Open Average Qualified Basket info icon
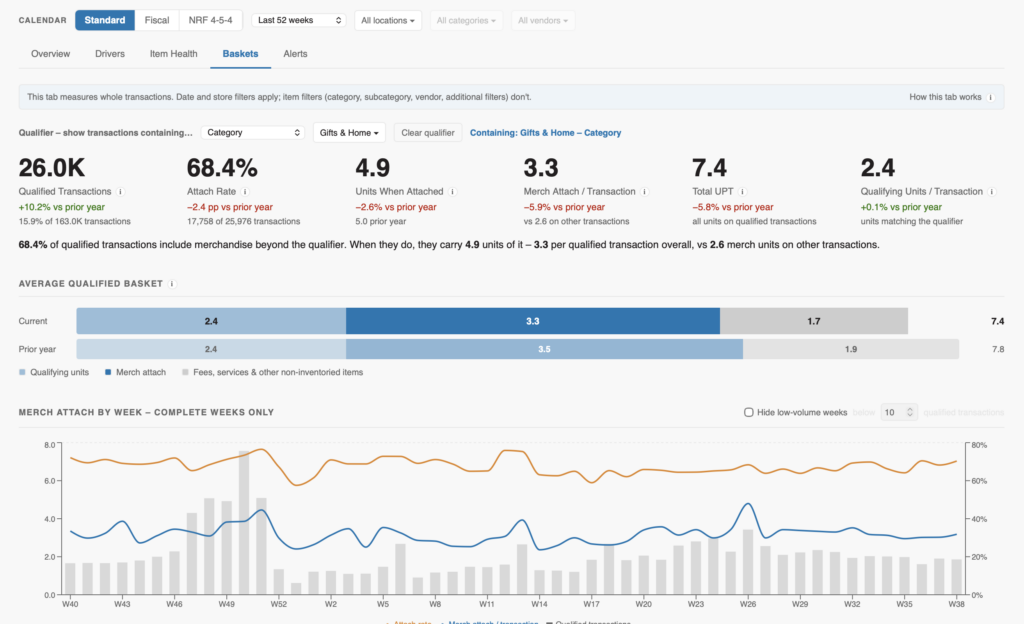The image size is (1024, 624). (x=172, y=284)
